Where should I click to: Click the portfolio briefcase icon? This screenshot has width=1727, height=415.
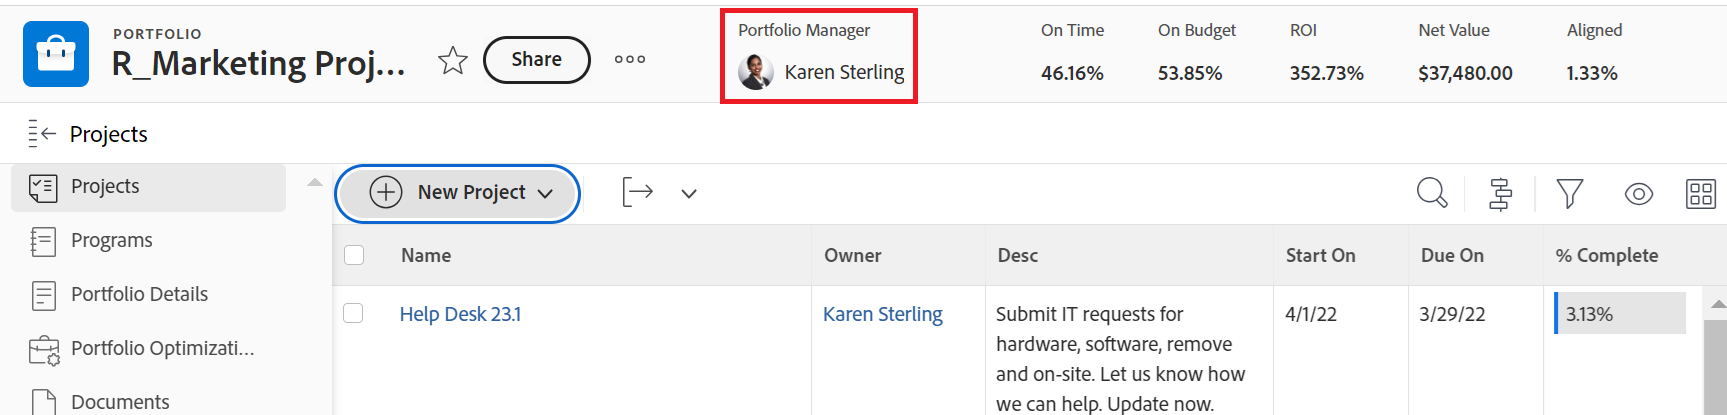coord(56,54)
